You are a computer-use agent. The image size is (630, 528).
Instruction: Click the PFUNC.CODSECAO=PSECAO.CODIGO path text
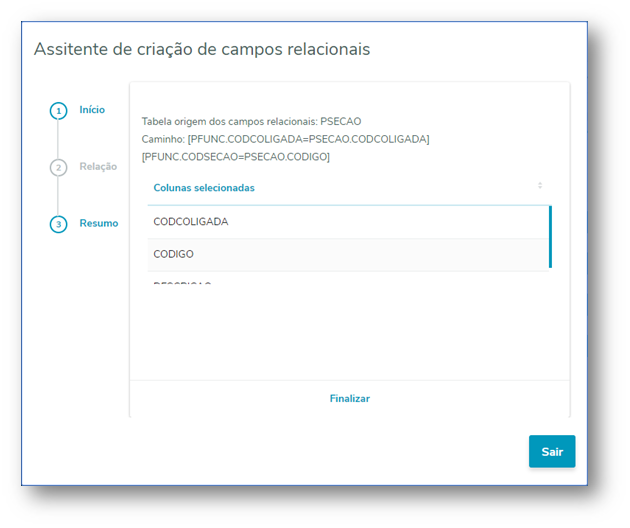coord(236,157)
